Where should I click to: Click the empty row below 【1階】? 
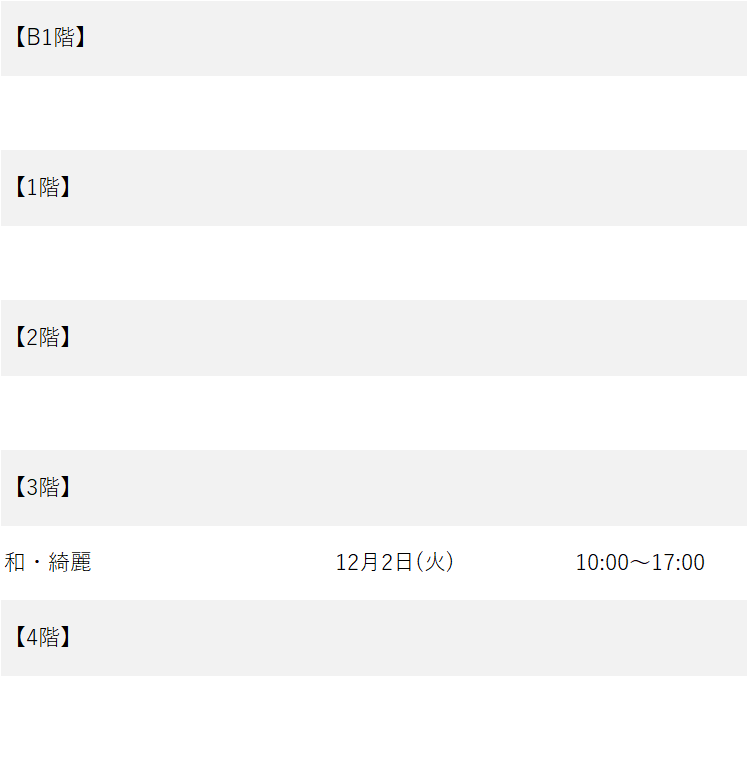[x=373, y=263]
